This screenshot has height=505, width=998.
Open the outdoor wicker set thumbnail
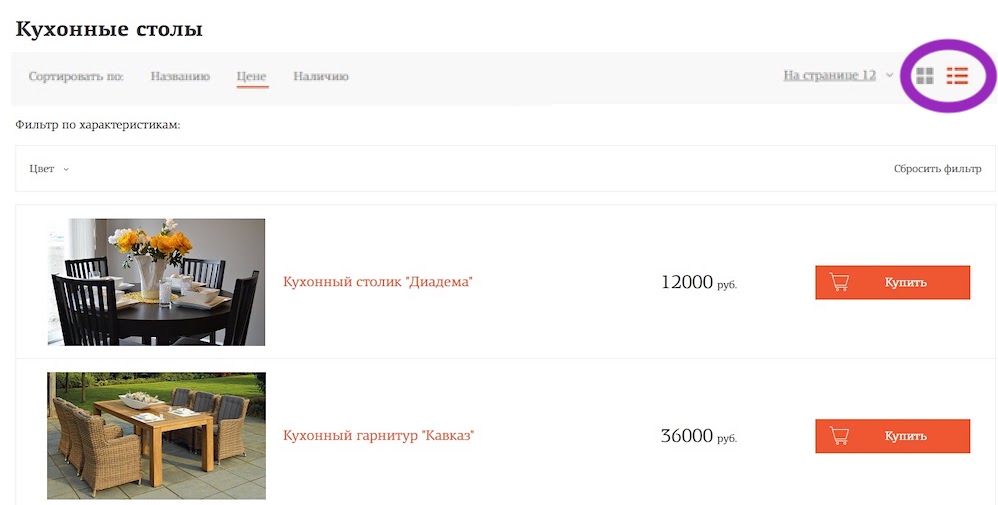[x=157, y=436]
